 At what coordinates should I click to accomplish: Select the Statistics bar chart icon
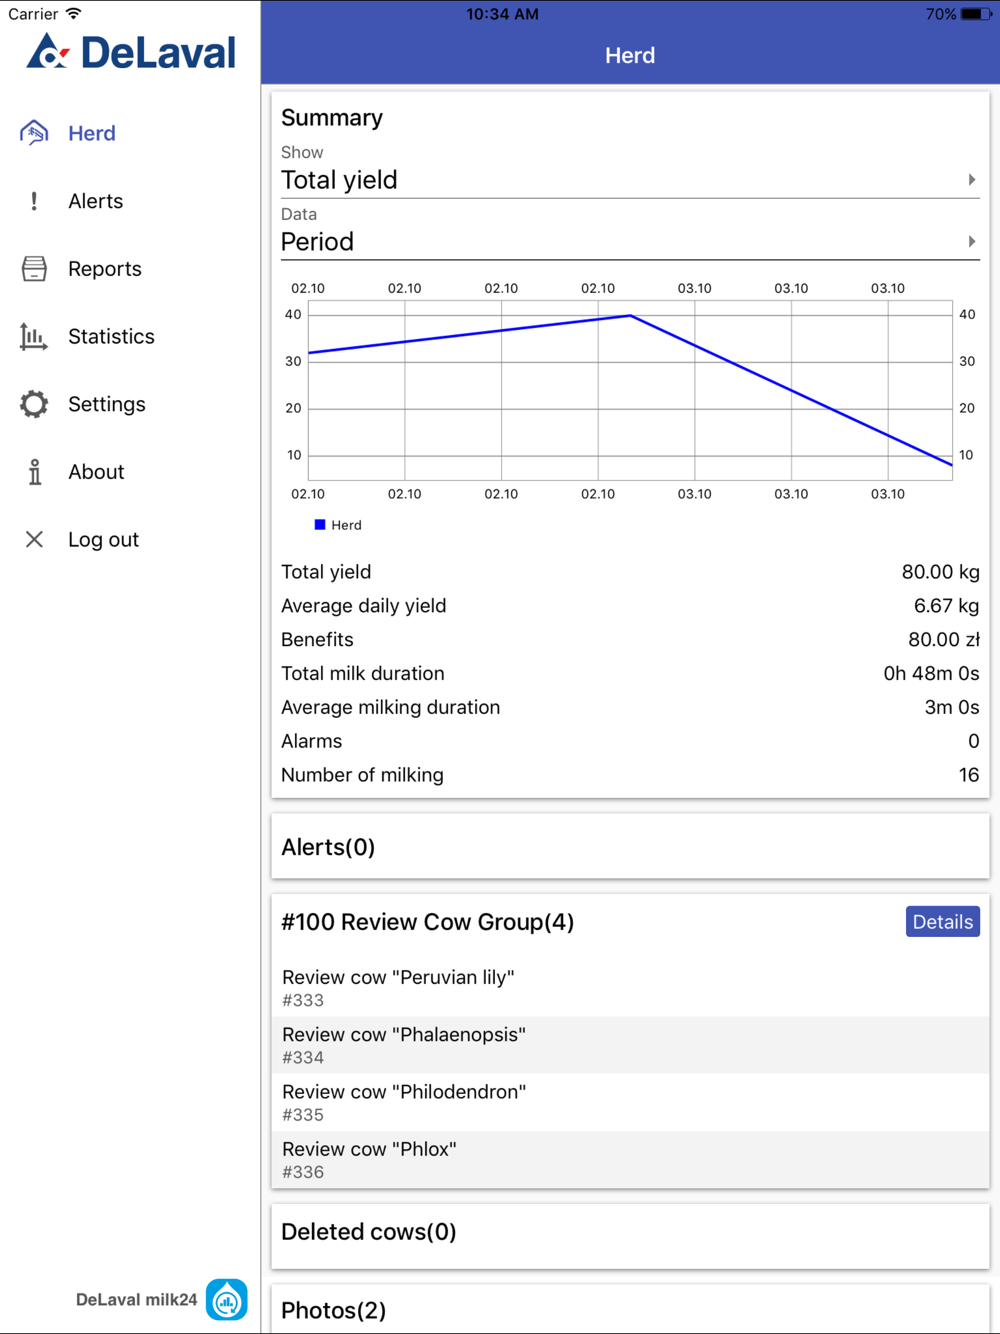coord(33,337)
